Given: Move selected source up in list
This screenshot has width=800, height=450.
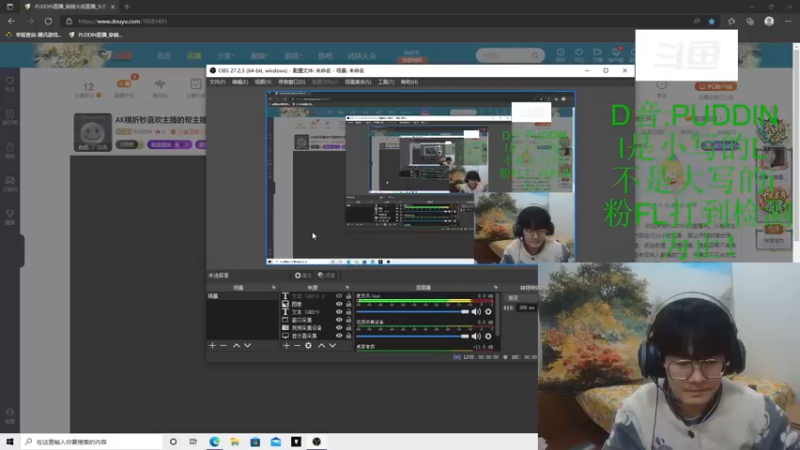Looking at the screenshot, I should [321, 345].
